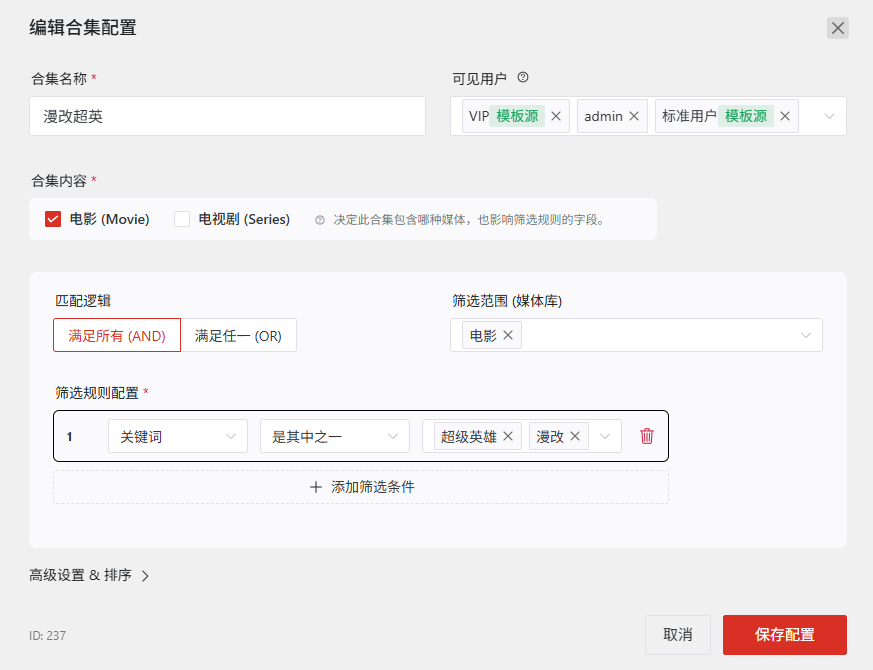Remove the admin user tag
This screenshot has height=670, width=873.
(634, 116)
